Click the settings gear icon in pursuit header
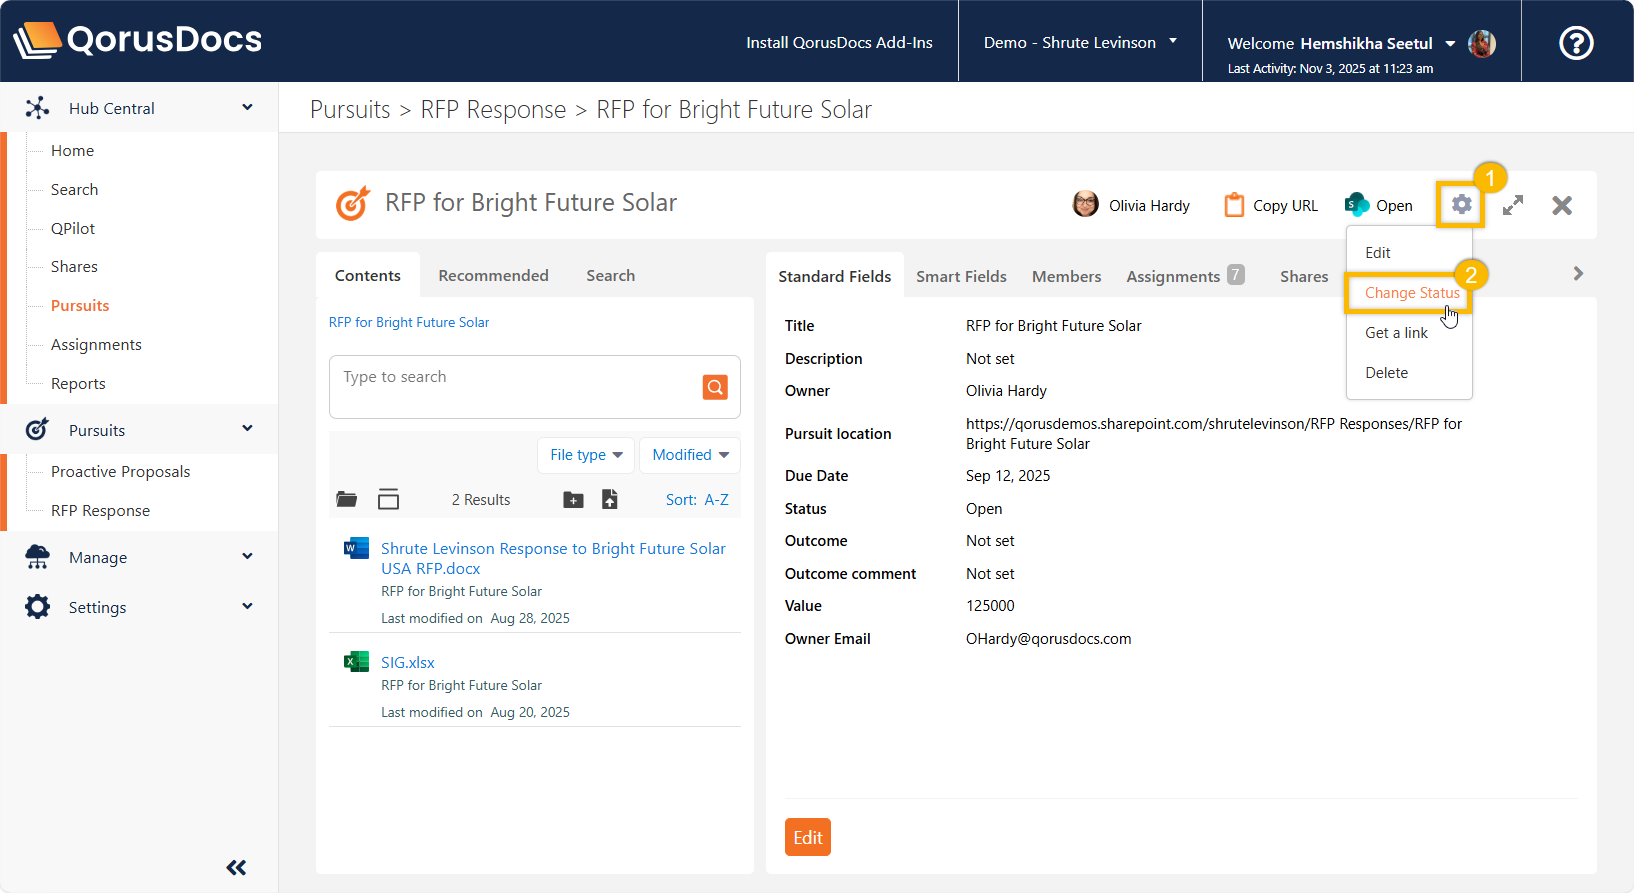The image size is (1634, 893). tap(1461, 205)
